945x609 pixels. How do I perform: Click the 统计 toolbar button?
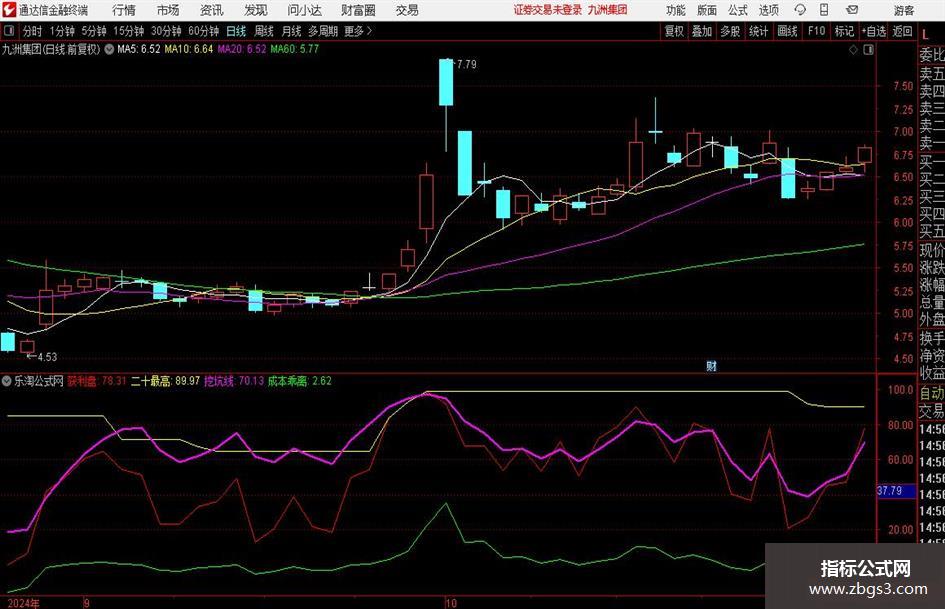[758, 31]
